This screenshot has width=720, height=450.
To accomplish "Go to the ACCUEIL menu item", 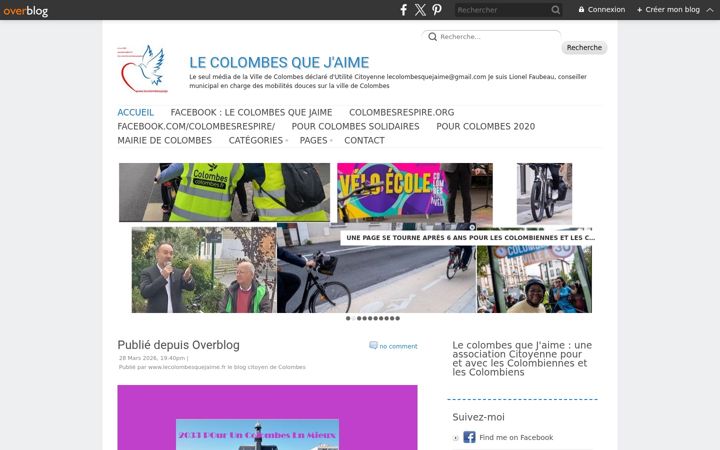I will click(x=135, y=112).
